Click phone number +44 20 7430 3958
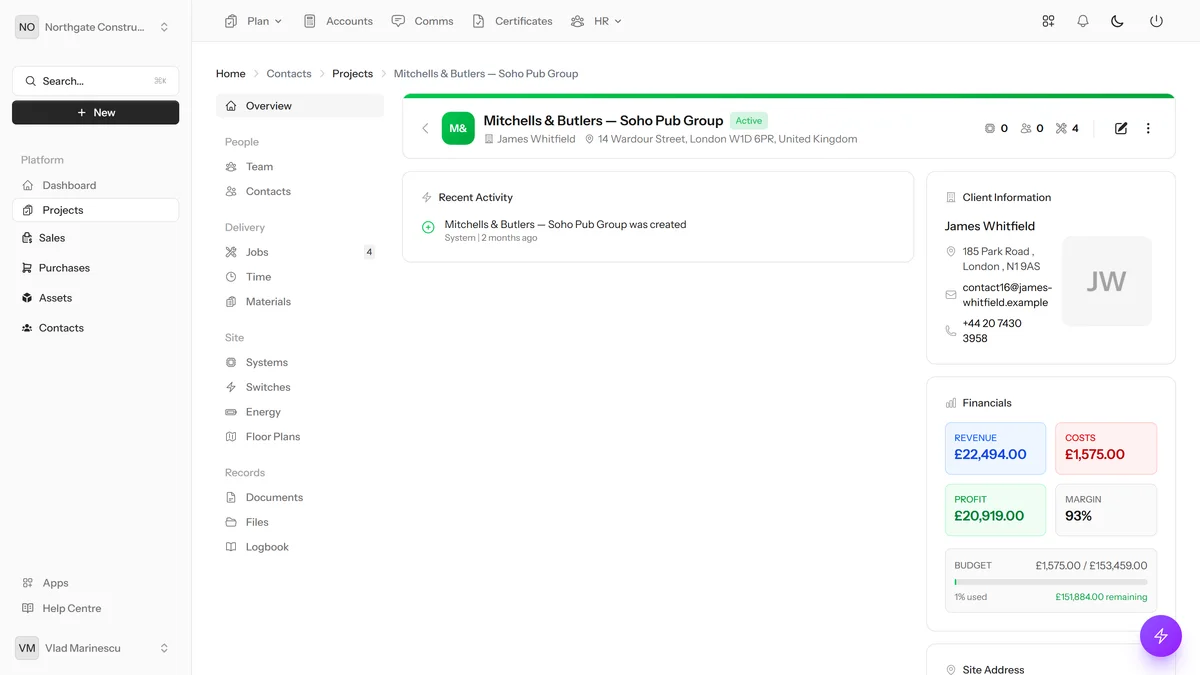 click(992, 331)
